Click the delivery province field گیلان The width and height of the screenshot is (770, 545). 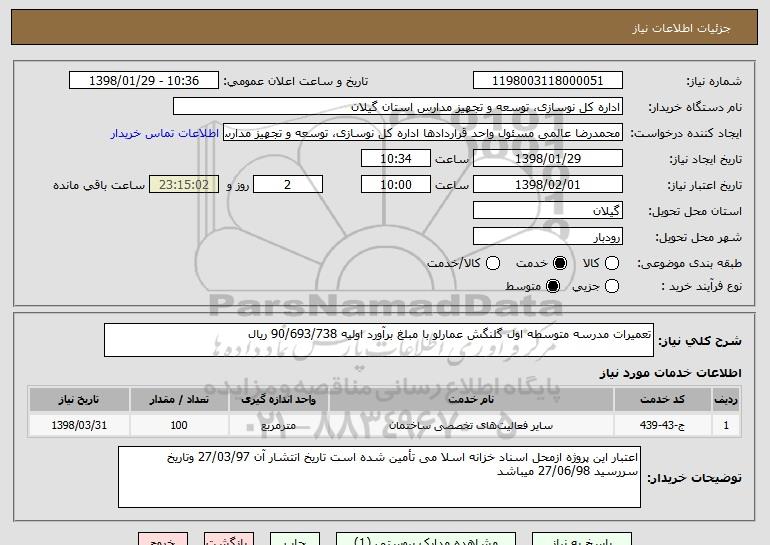click(548, 211)
